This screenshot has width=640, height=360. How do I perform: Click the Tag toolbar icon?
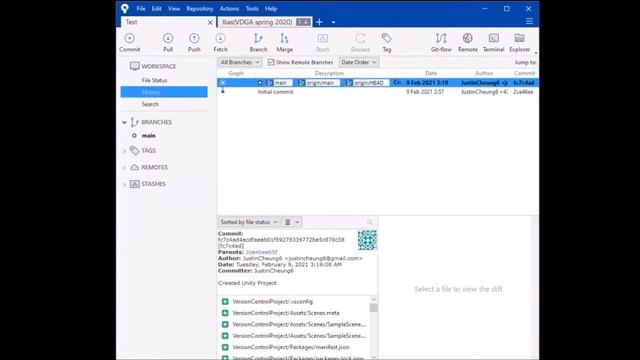click(x=387, y=42)
